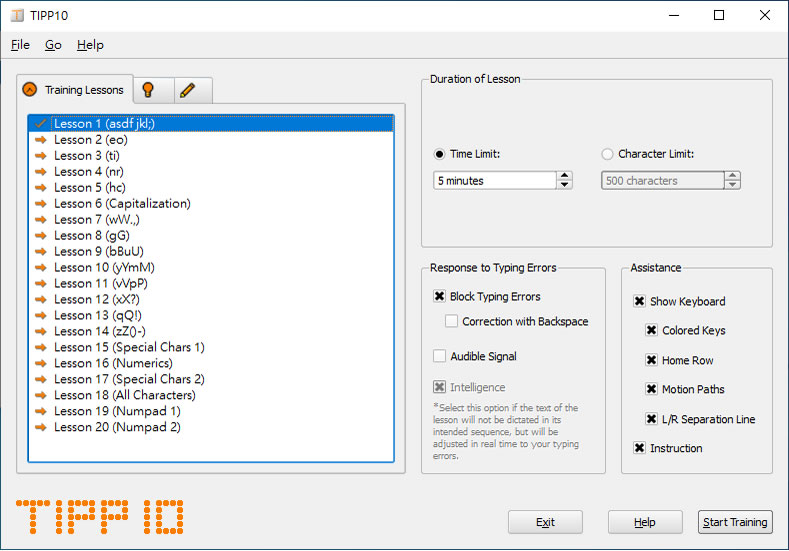Toggle the Intelligence checkbox
This screenshot has height=551, width=789.
[439, 387]
